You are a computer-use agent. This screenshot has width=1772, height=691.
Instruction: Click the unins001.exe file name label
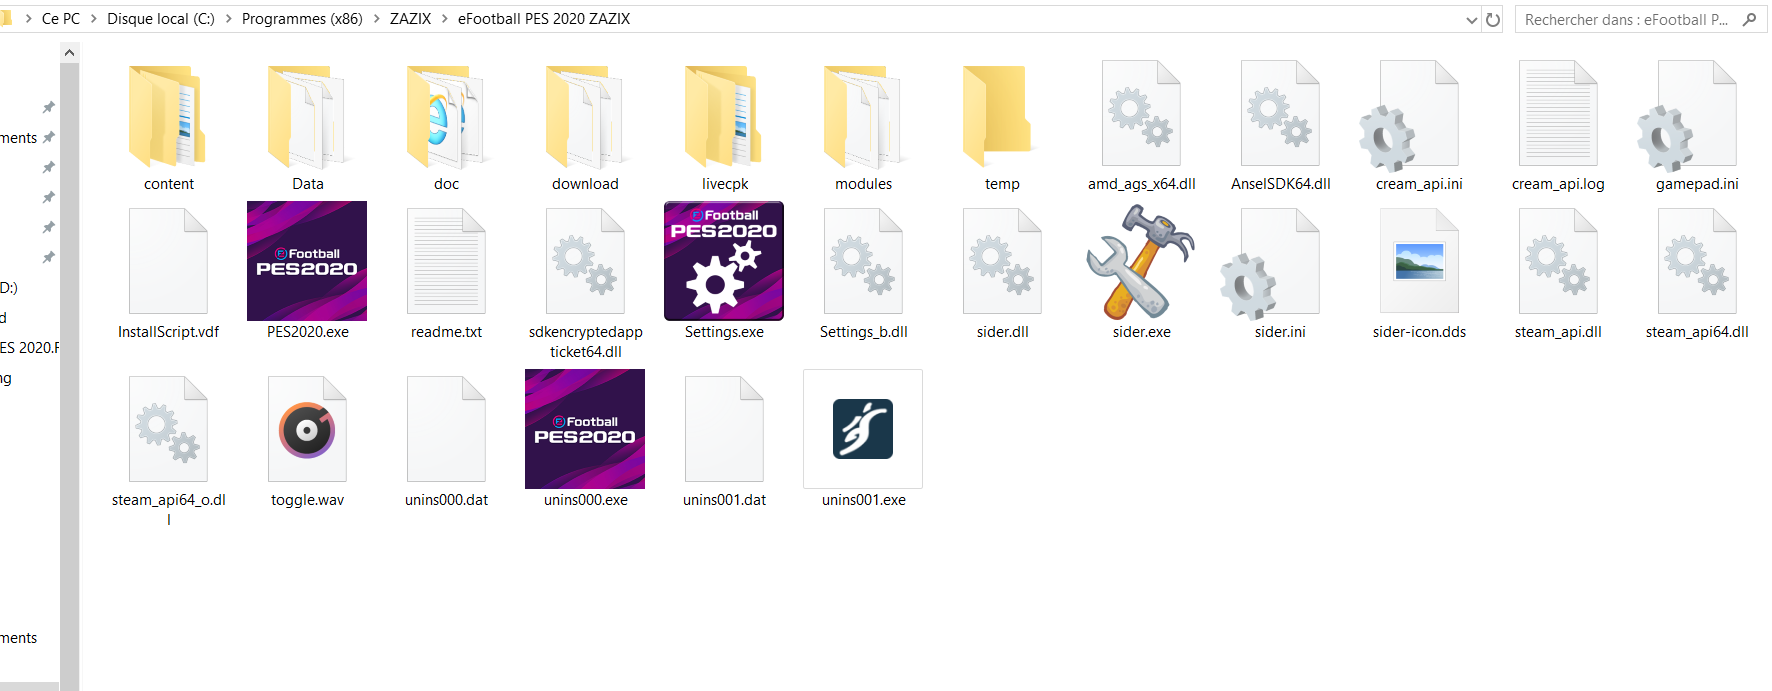pyautogui.click(x=863, y=500)
